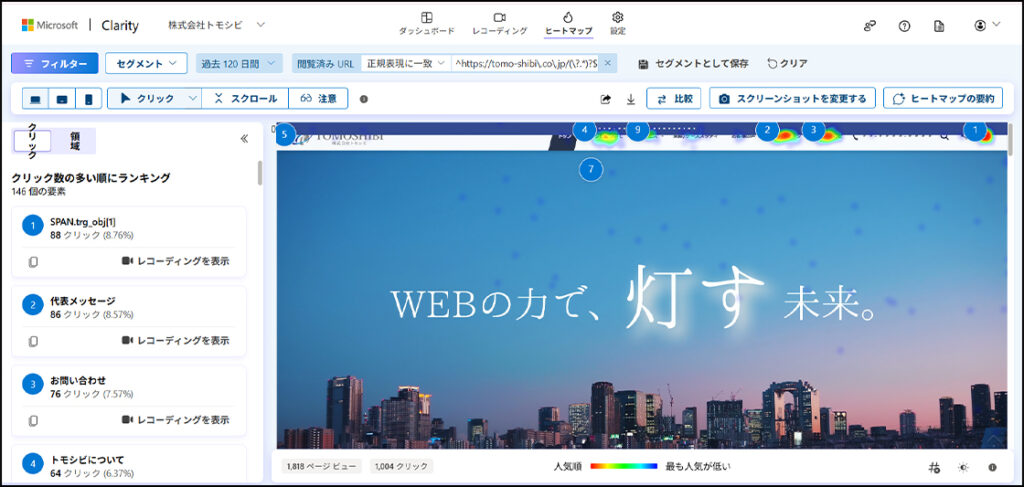Click heatmap marker number 5
Viewport: 1024px width, 487px height.
pyautogui.click(x=284, y=133)
